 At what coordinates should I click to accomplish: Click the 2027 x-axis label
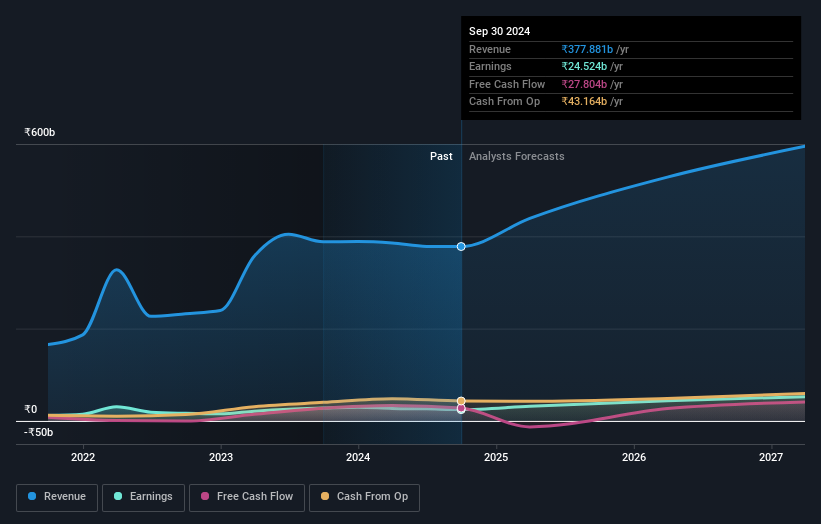click(771, 458)
